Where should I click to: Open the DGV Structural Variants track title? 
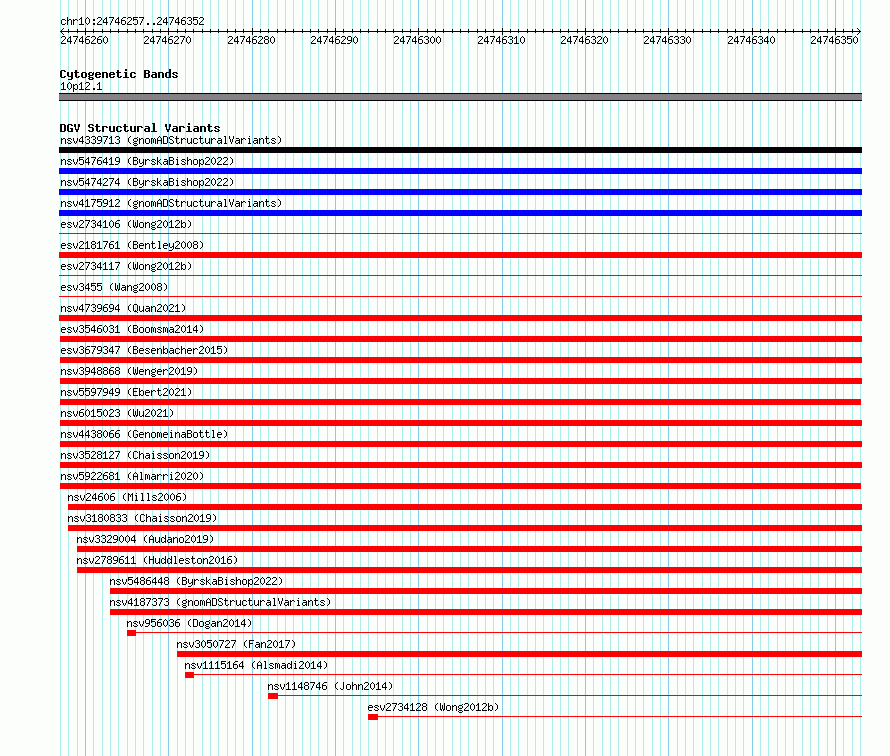[140, 128]
